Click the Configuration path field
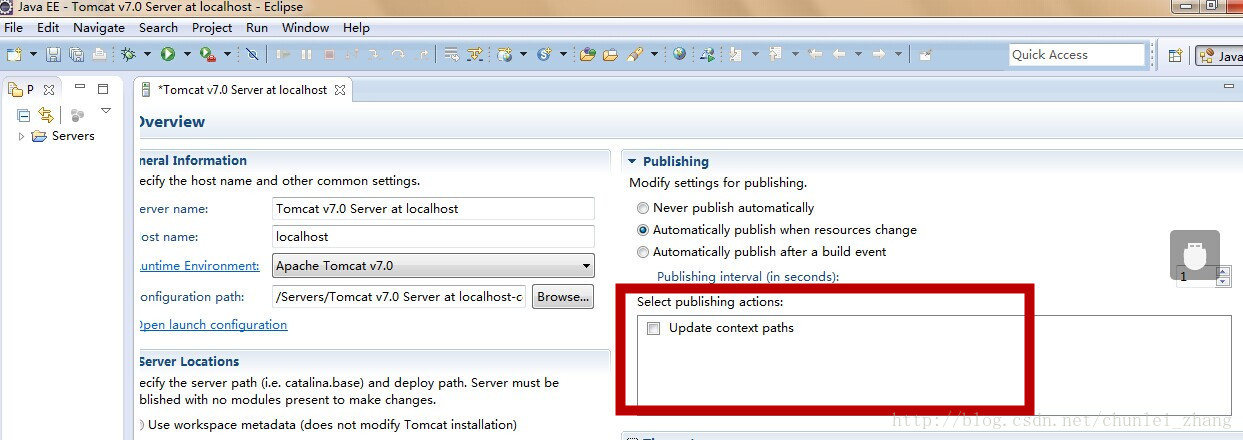Image resolution: width=1243 pixels, height=440 pixels. [x=399, y=296]
